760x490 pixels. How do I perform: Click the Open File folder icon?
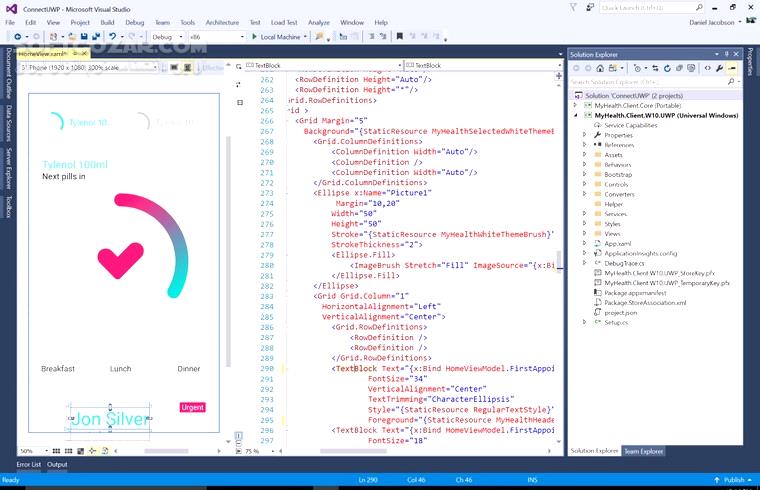click(x=72, y=37)
